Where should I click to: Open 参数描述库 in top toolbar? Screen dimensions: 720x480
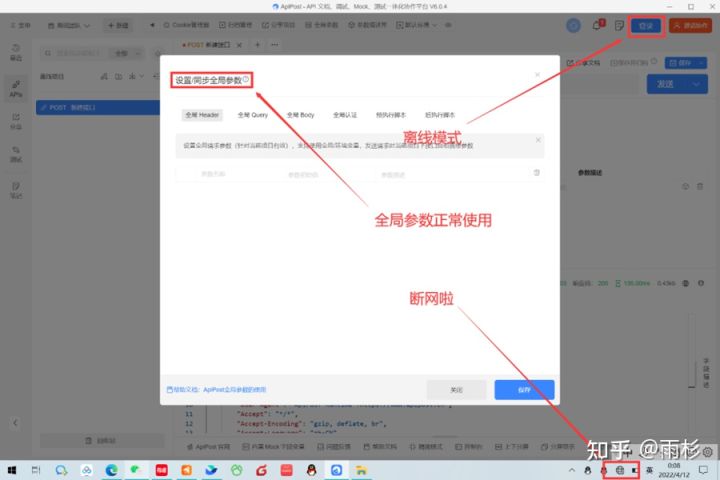click(x=367, y=25)
